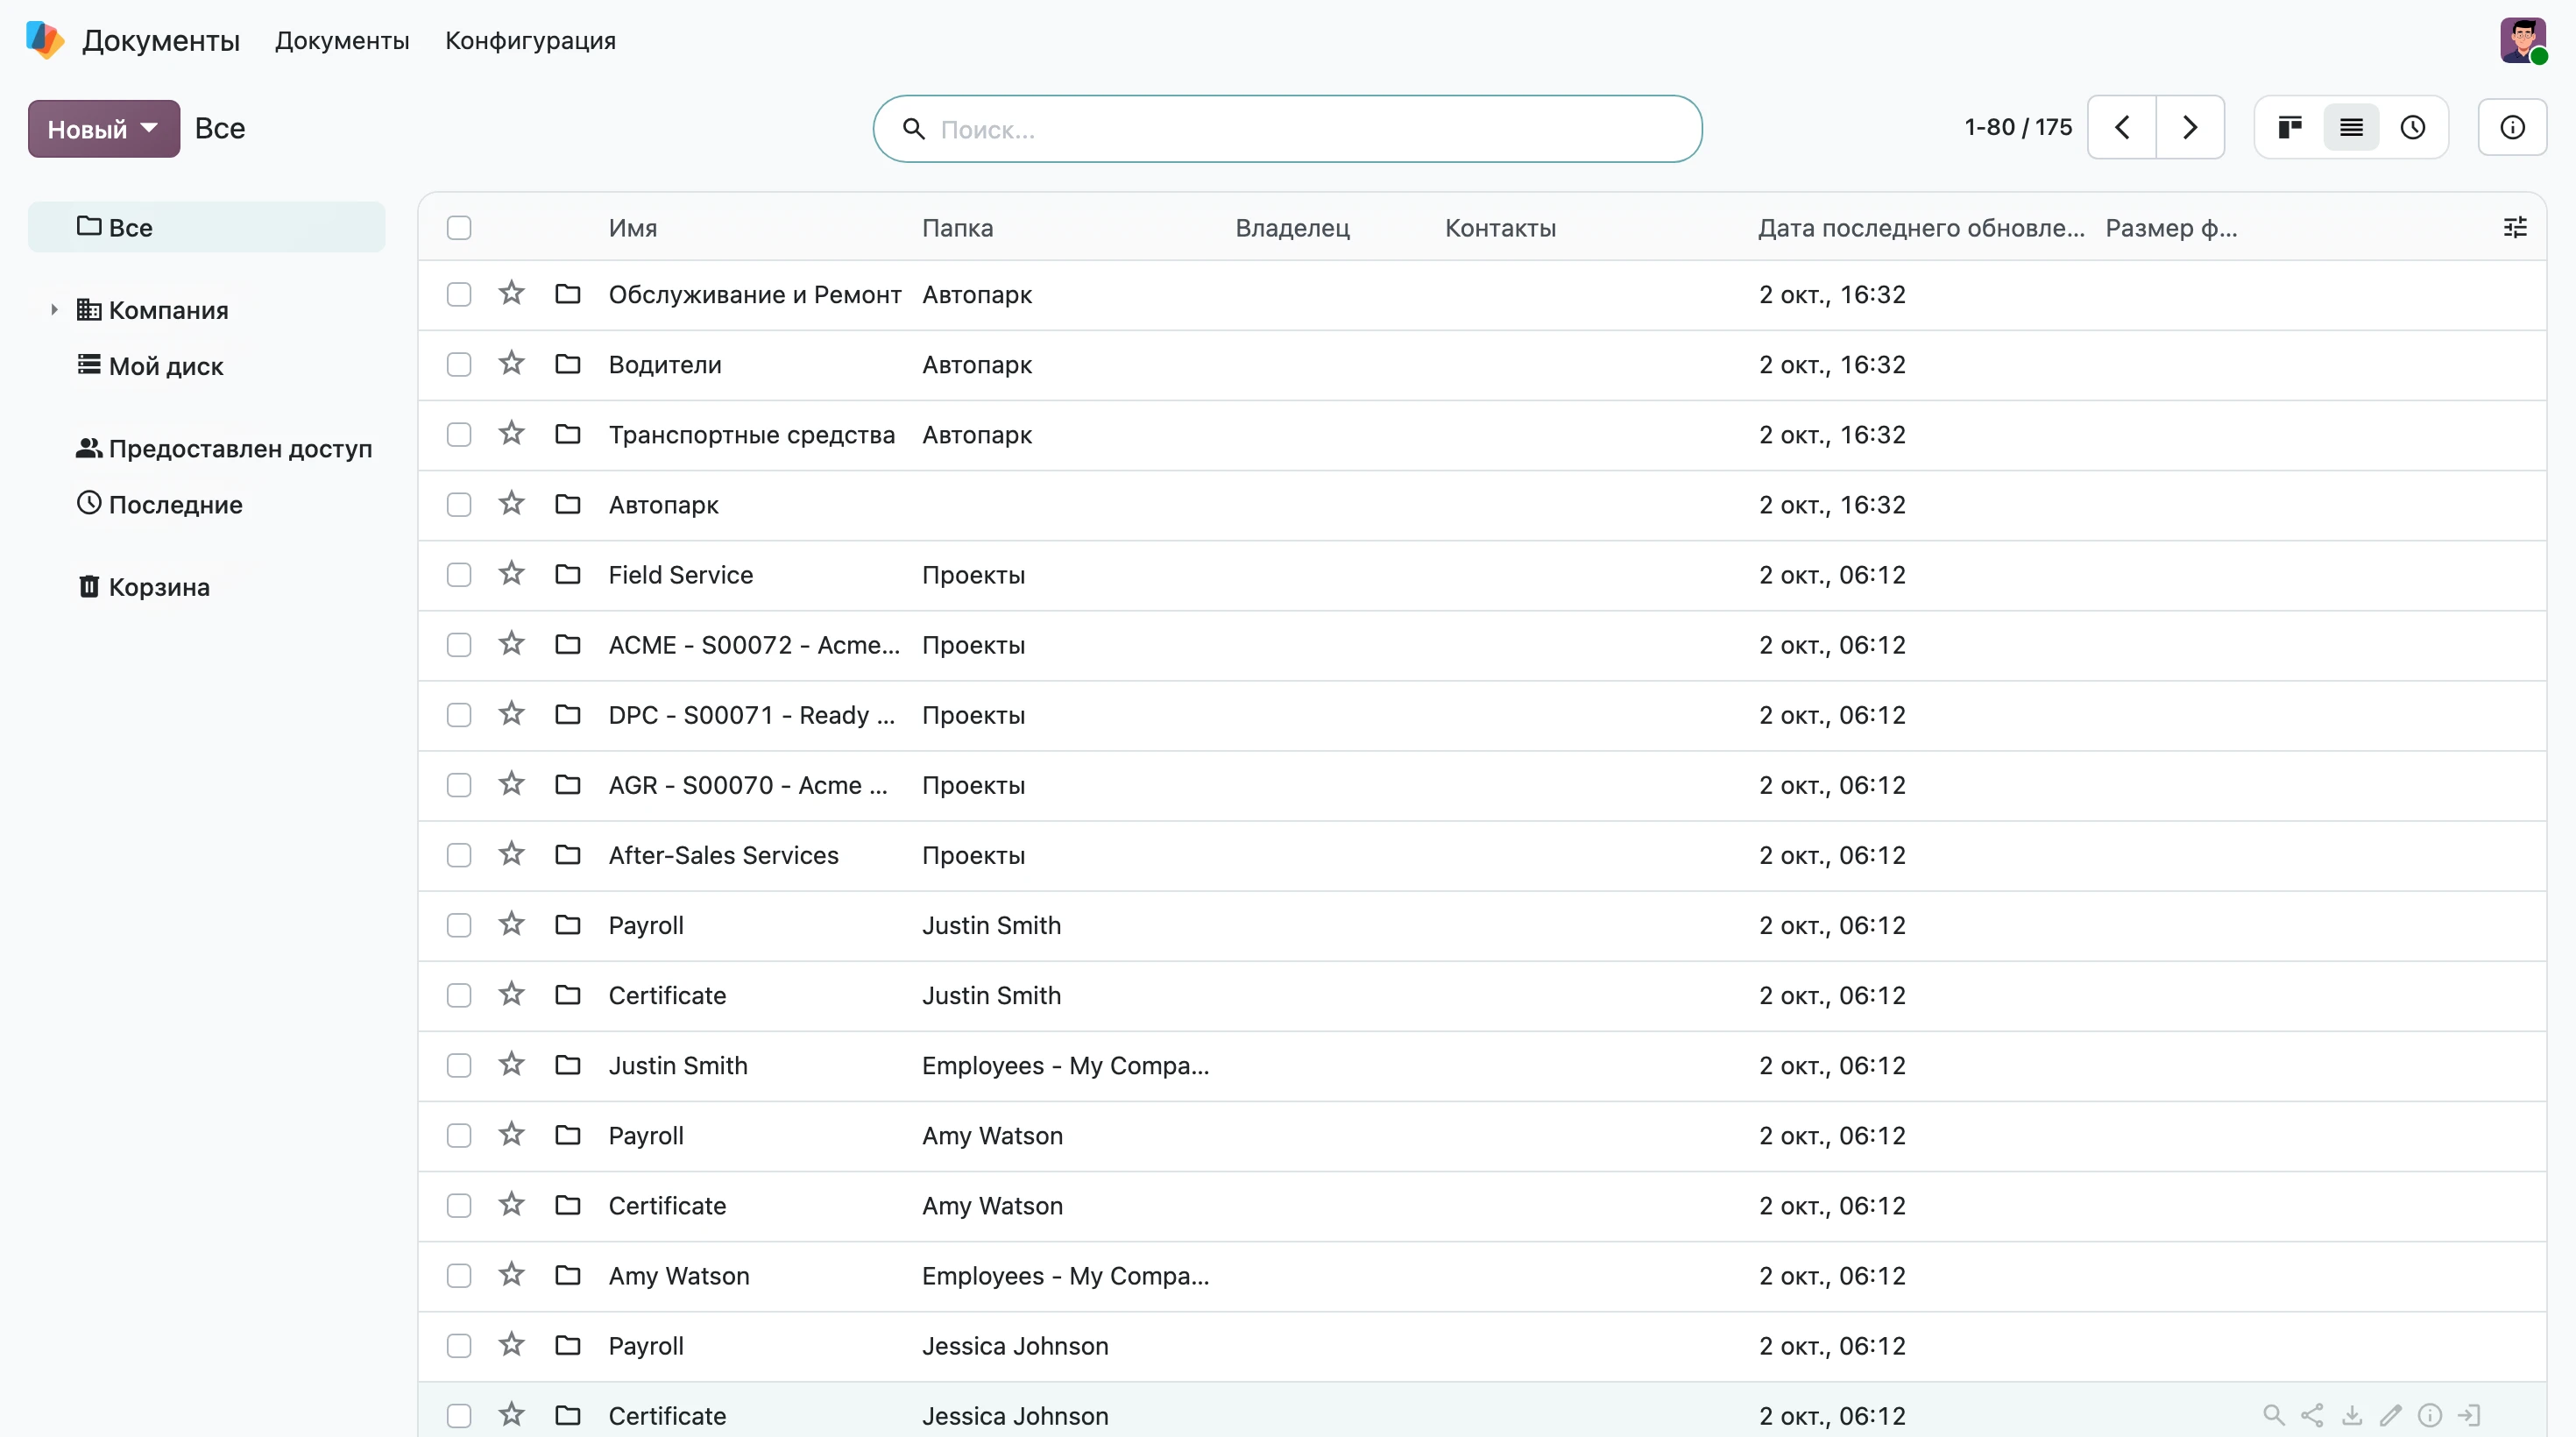Go to previous page of records
The width and height of the screenshot is (2576, 1437).
[2122, 128]
